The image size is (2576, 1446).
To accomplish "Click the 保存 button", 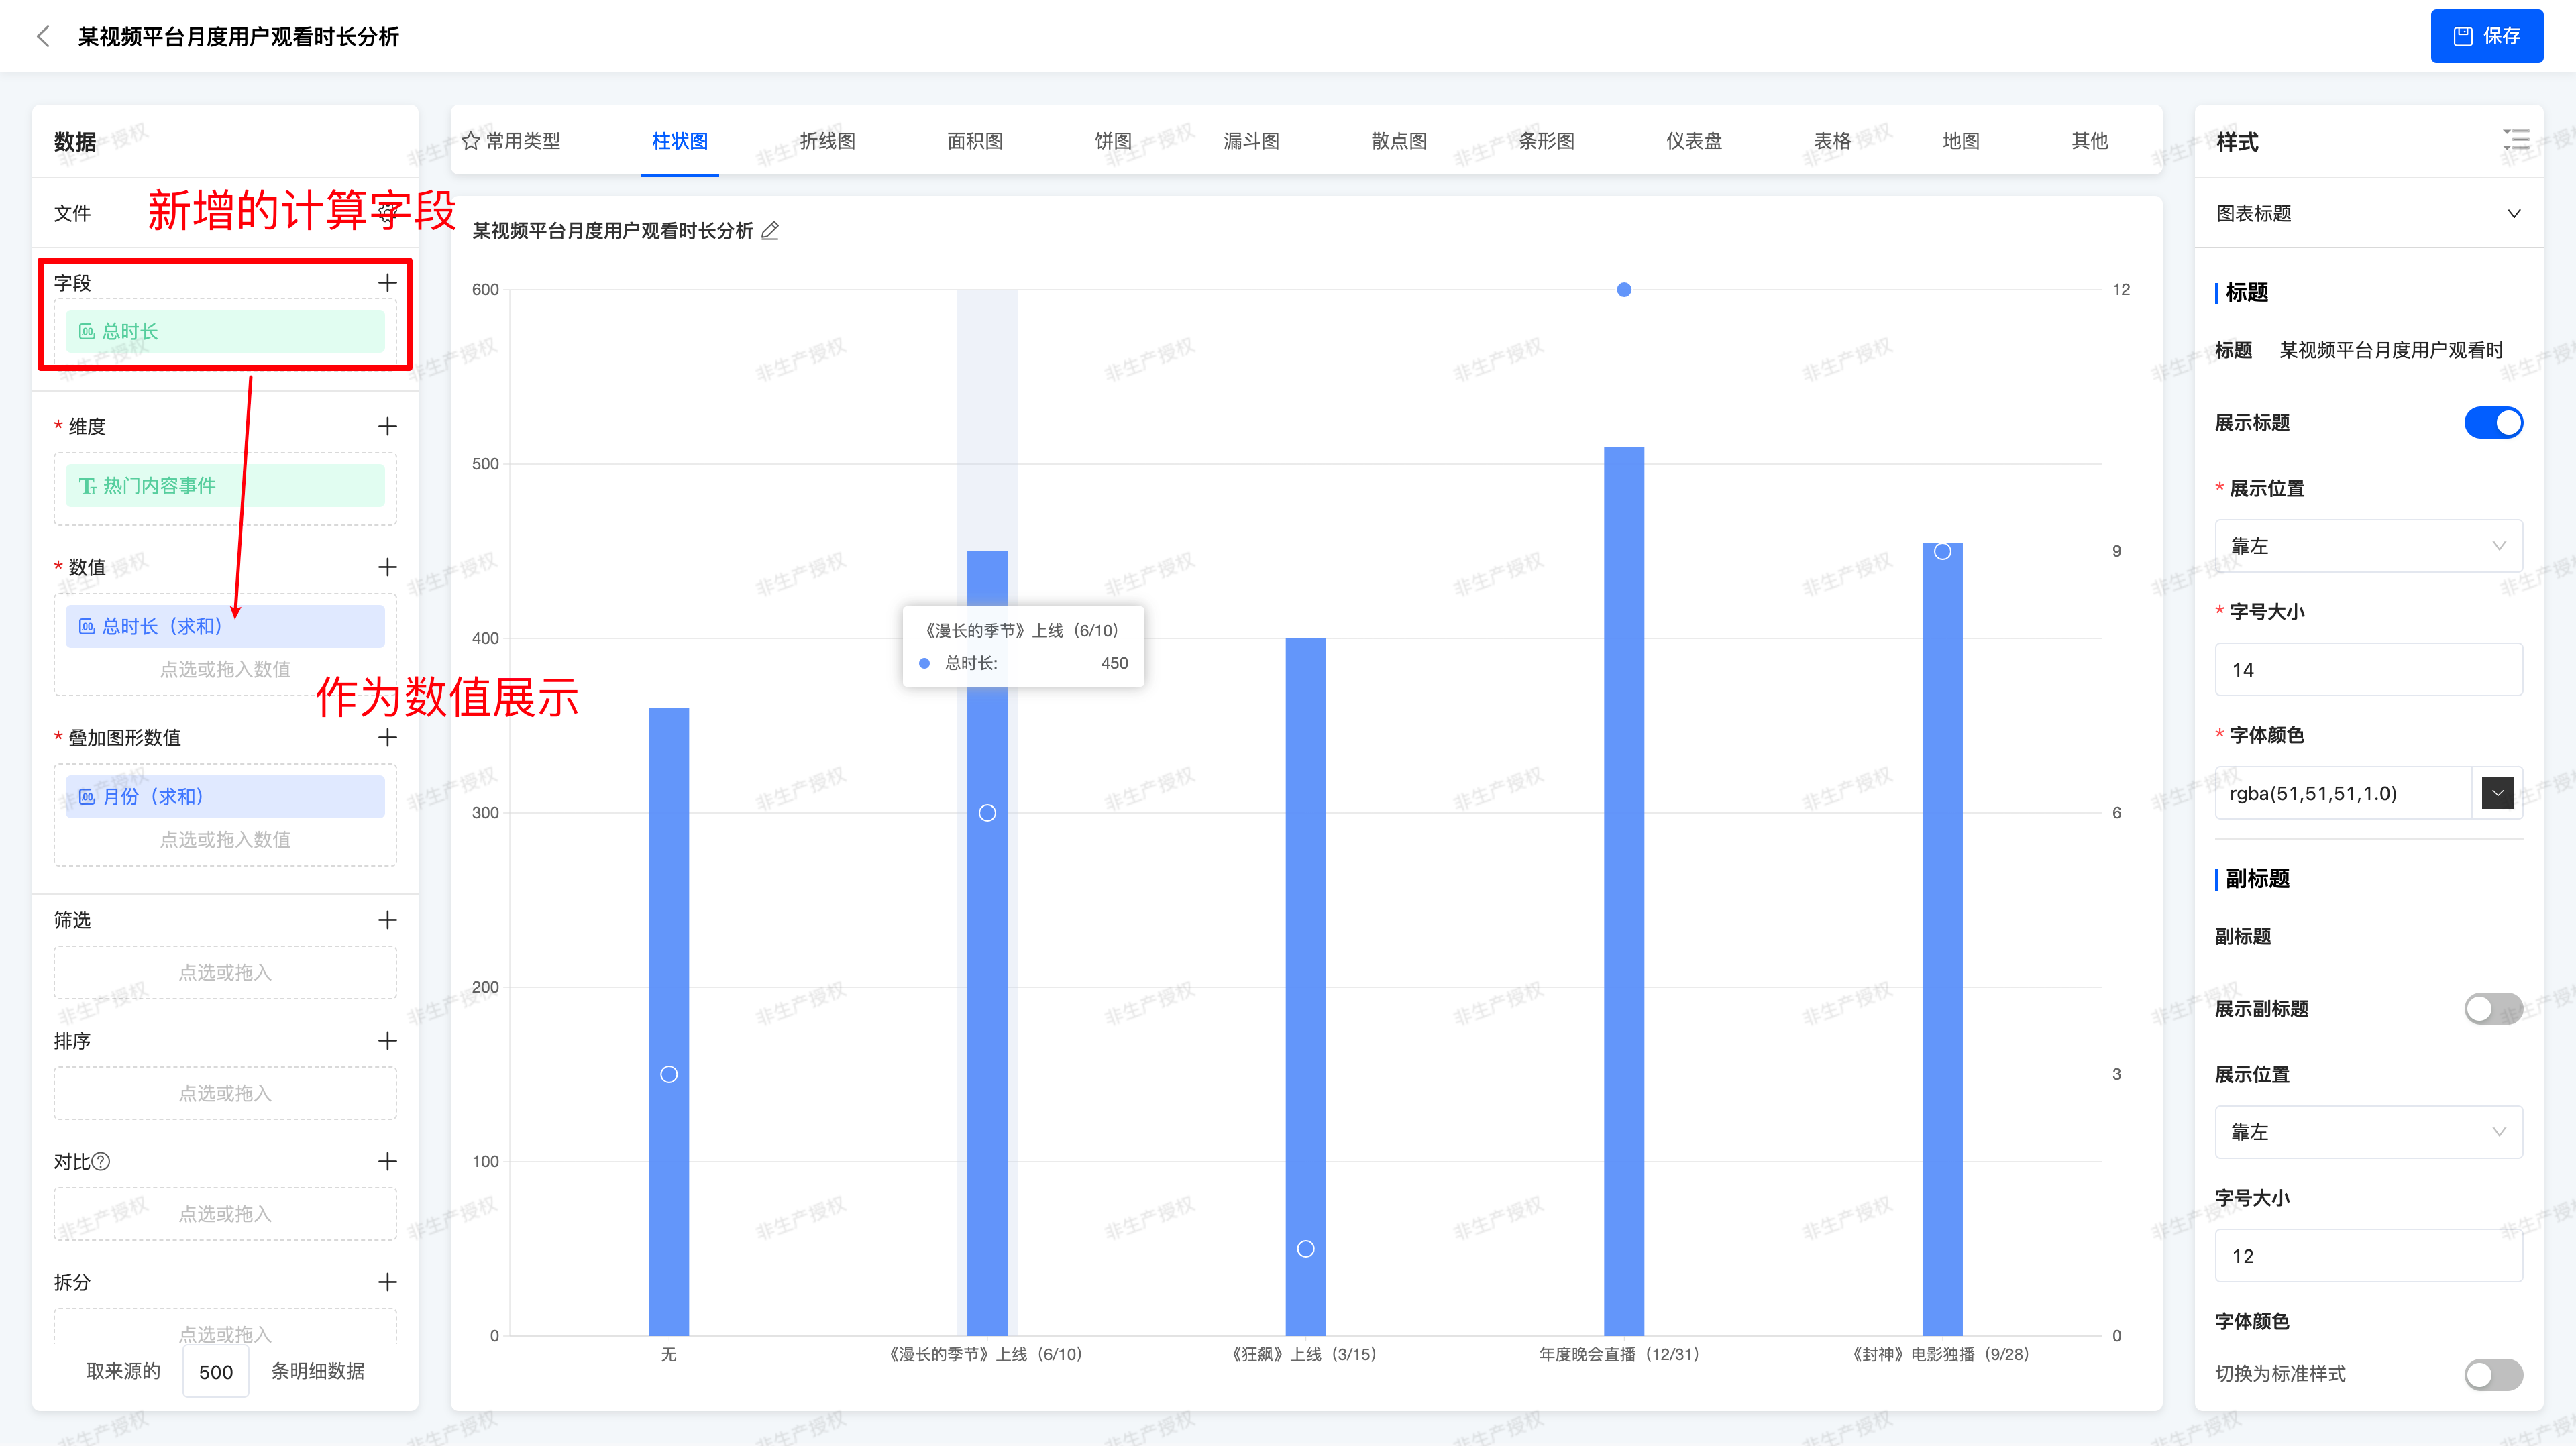I will coord(2486,37).
